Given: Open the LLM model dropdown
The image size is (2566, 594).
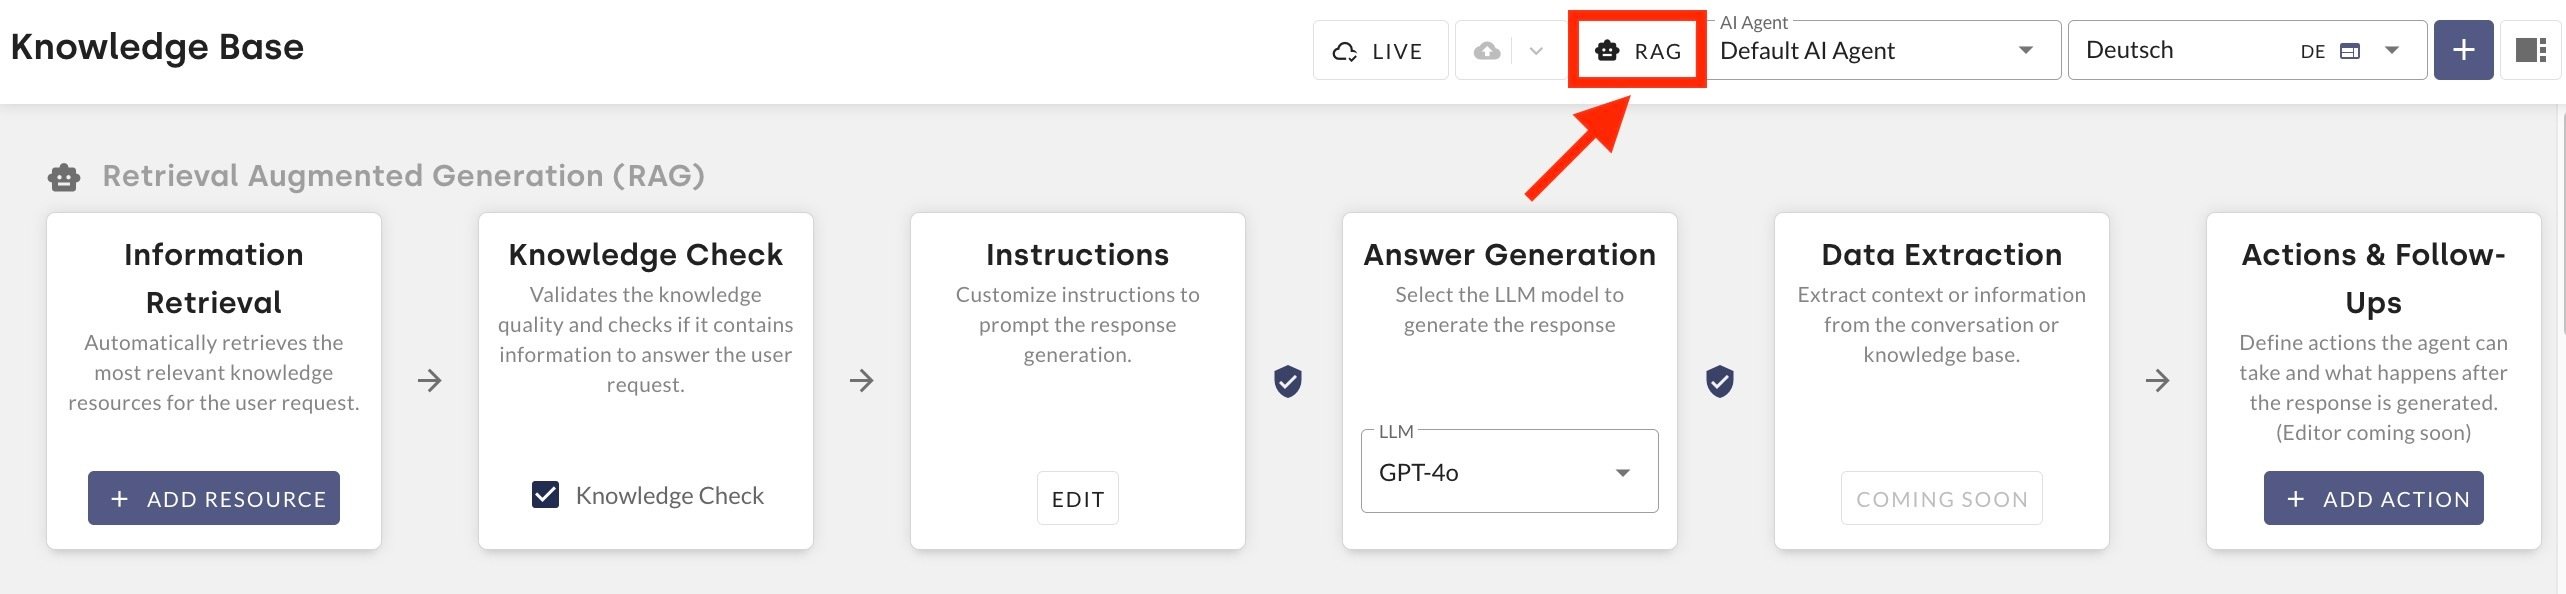Looking at the screenshot, I should click(1509, 472).
